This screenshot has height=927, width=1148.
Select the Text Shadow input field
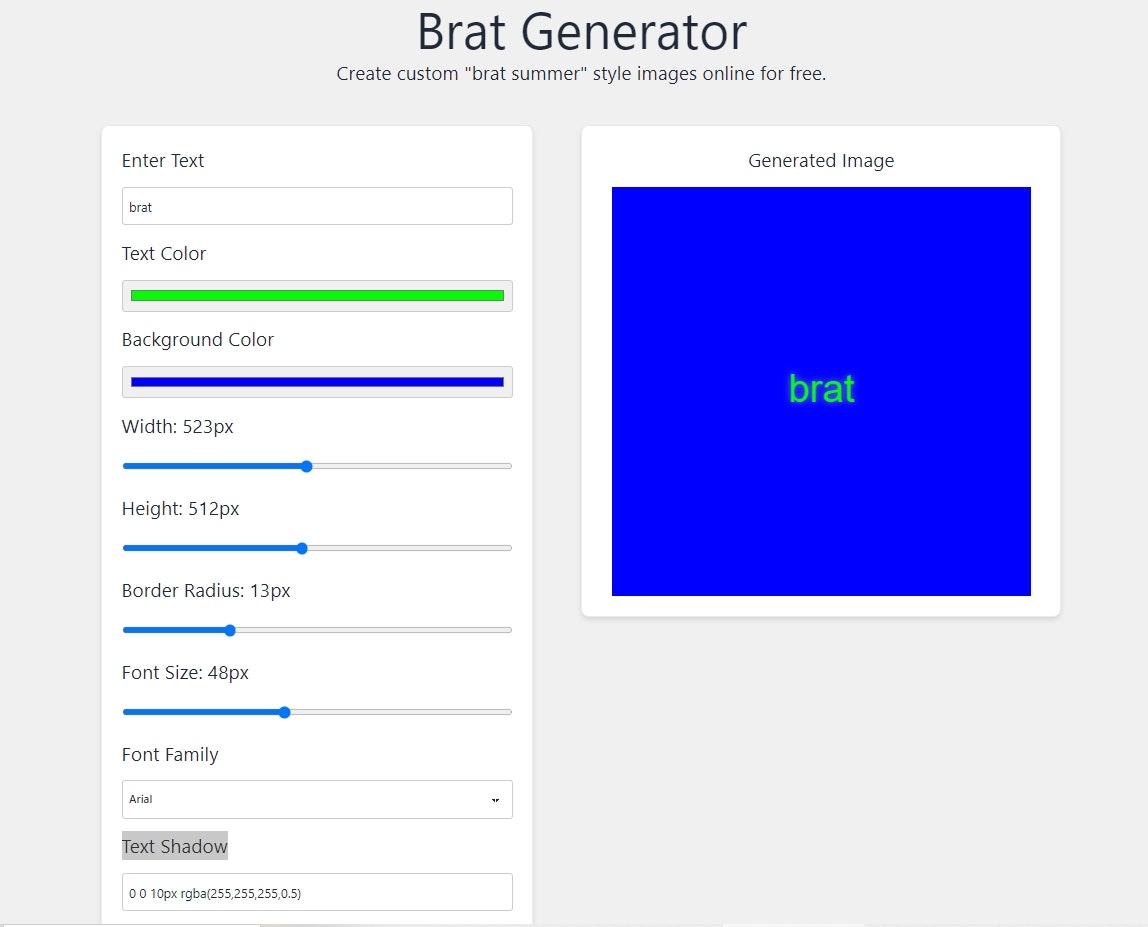[317, 892]
